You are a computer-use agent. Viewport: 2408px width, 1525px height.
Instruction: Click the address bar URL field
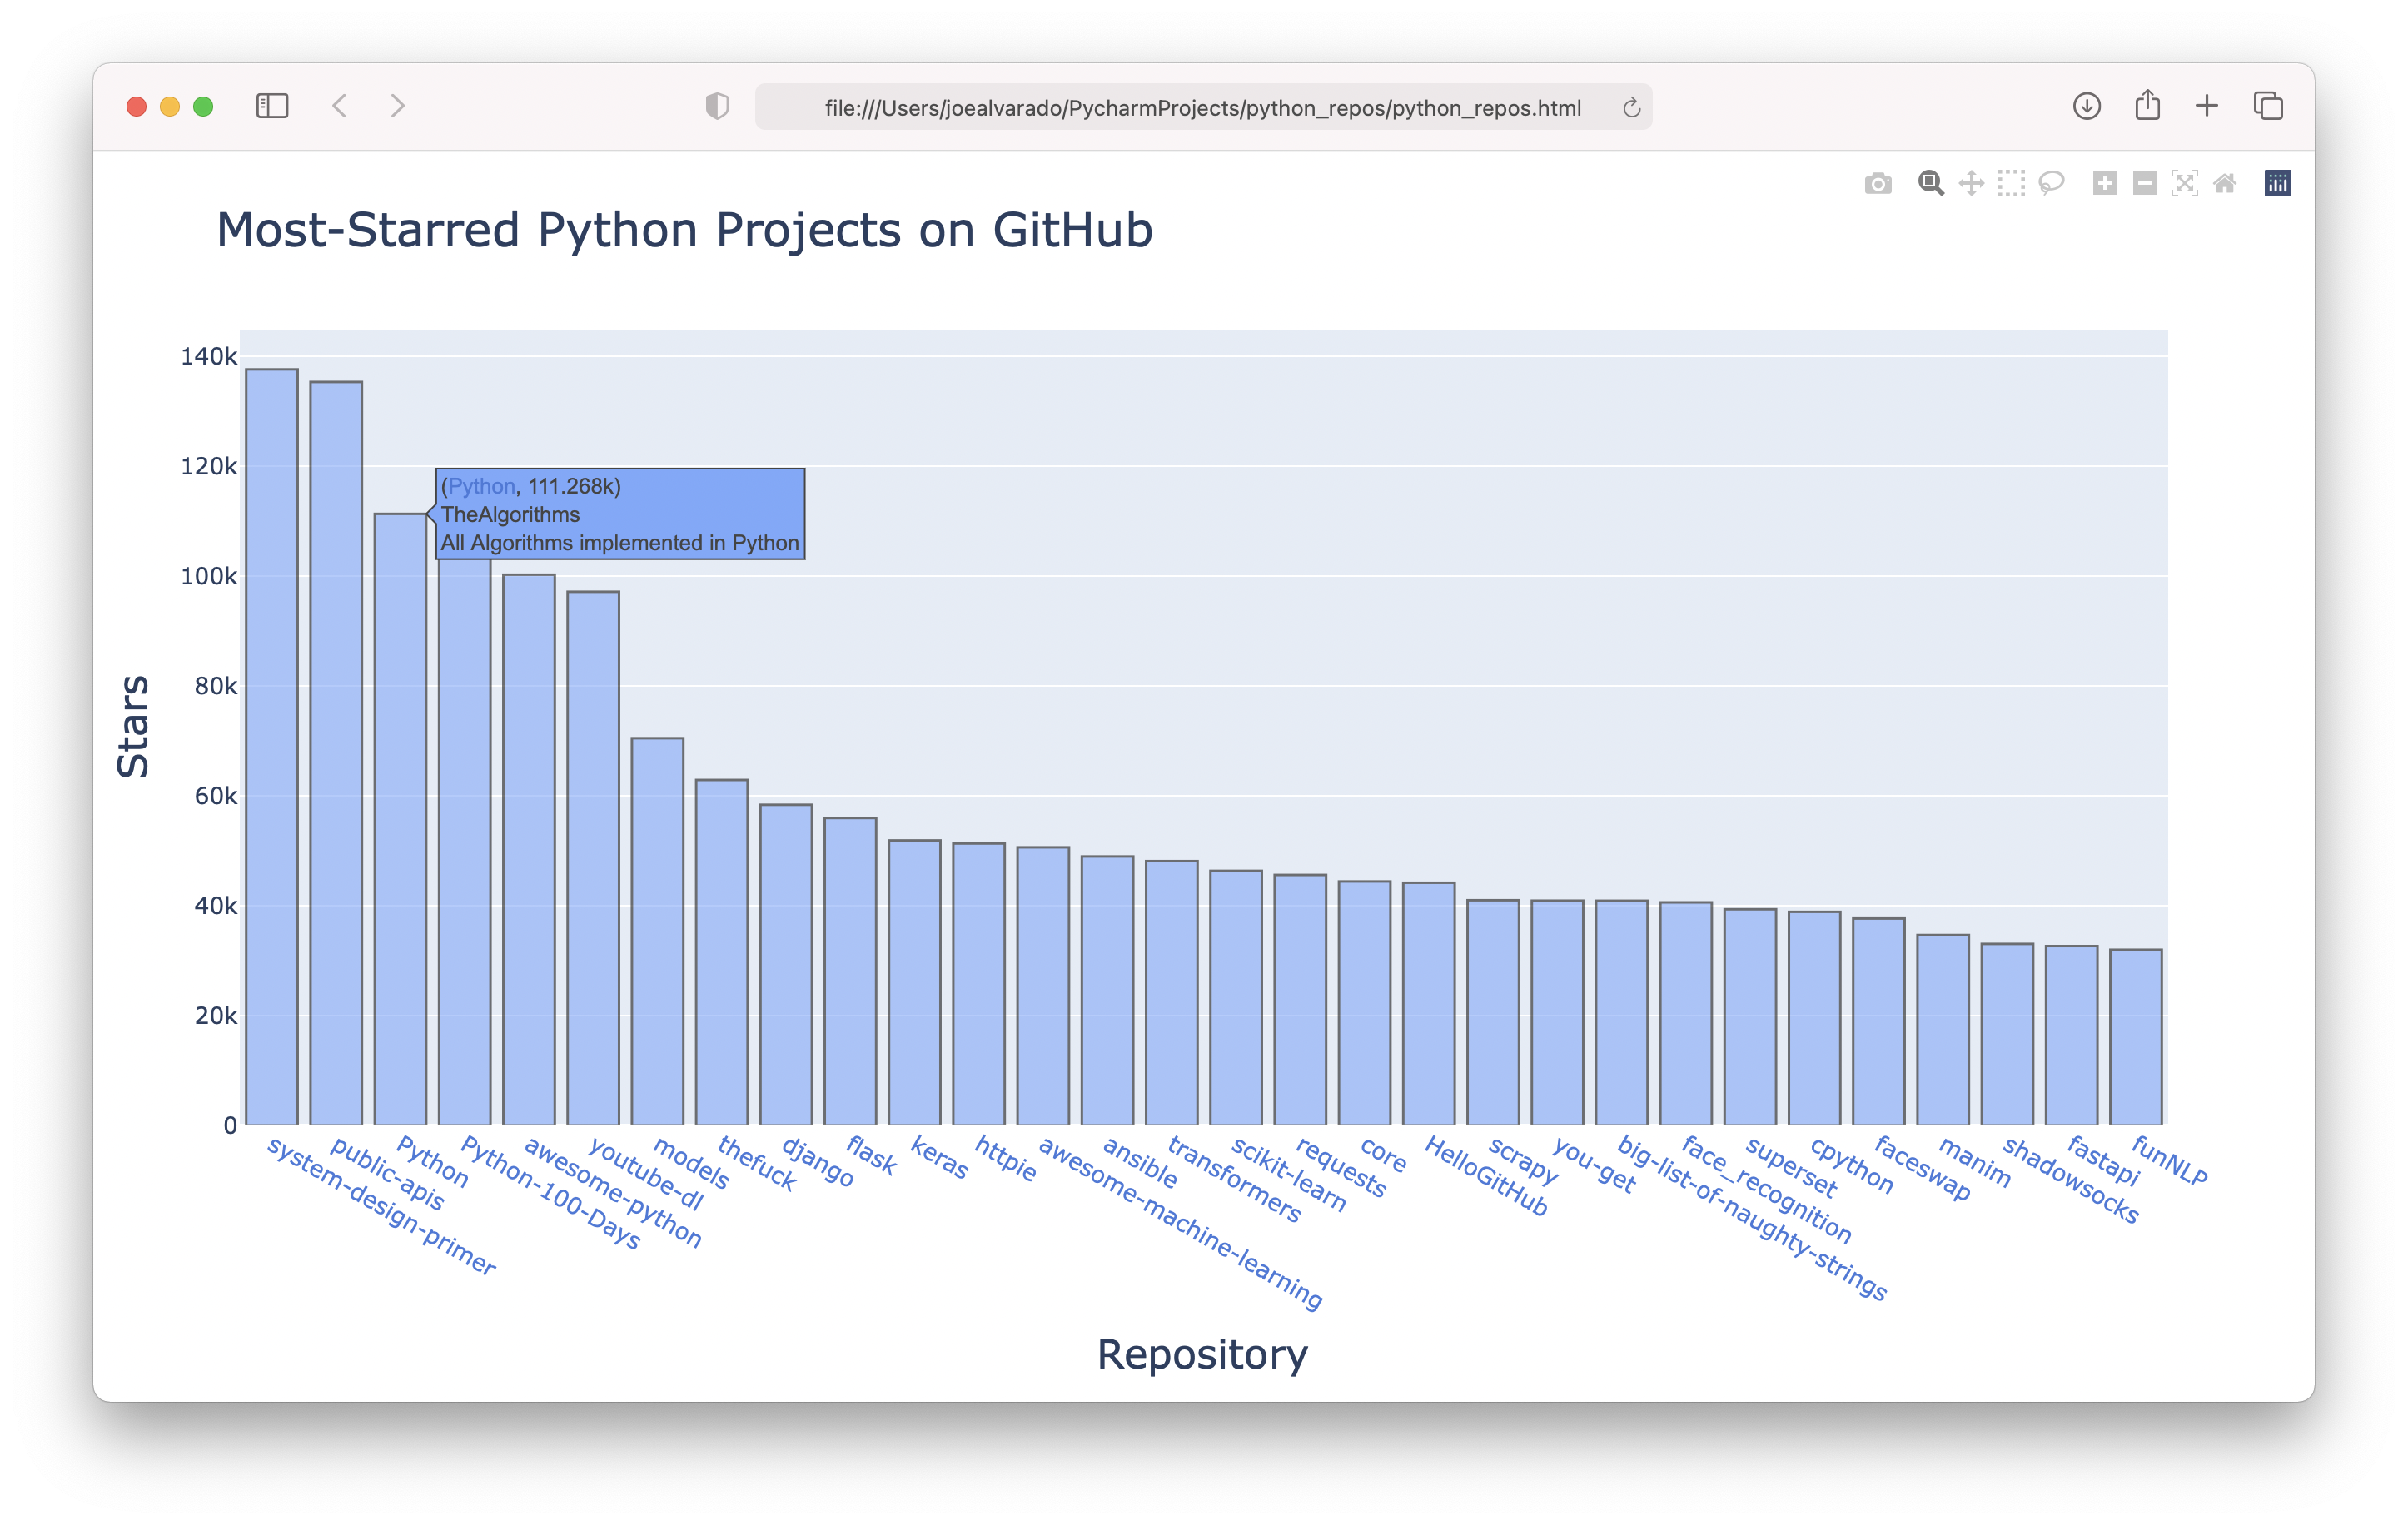click(1200, 107)
